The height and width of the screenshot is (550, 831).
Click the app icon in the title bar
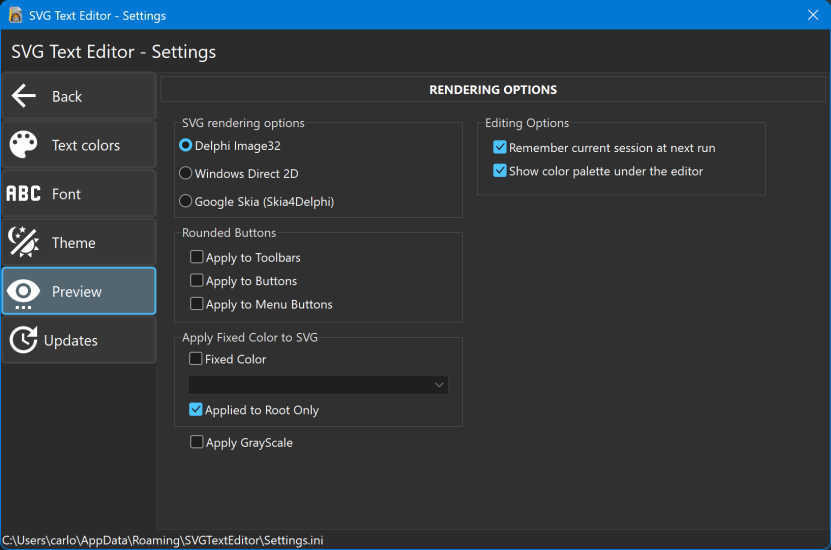(x=15, y=15)
